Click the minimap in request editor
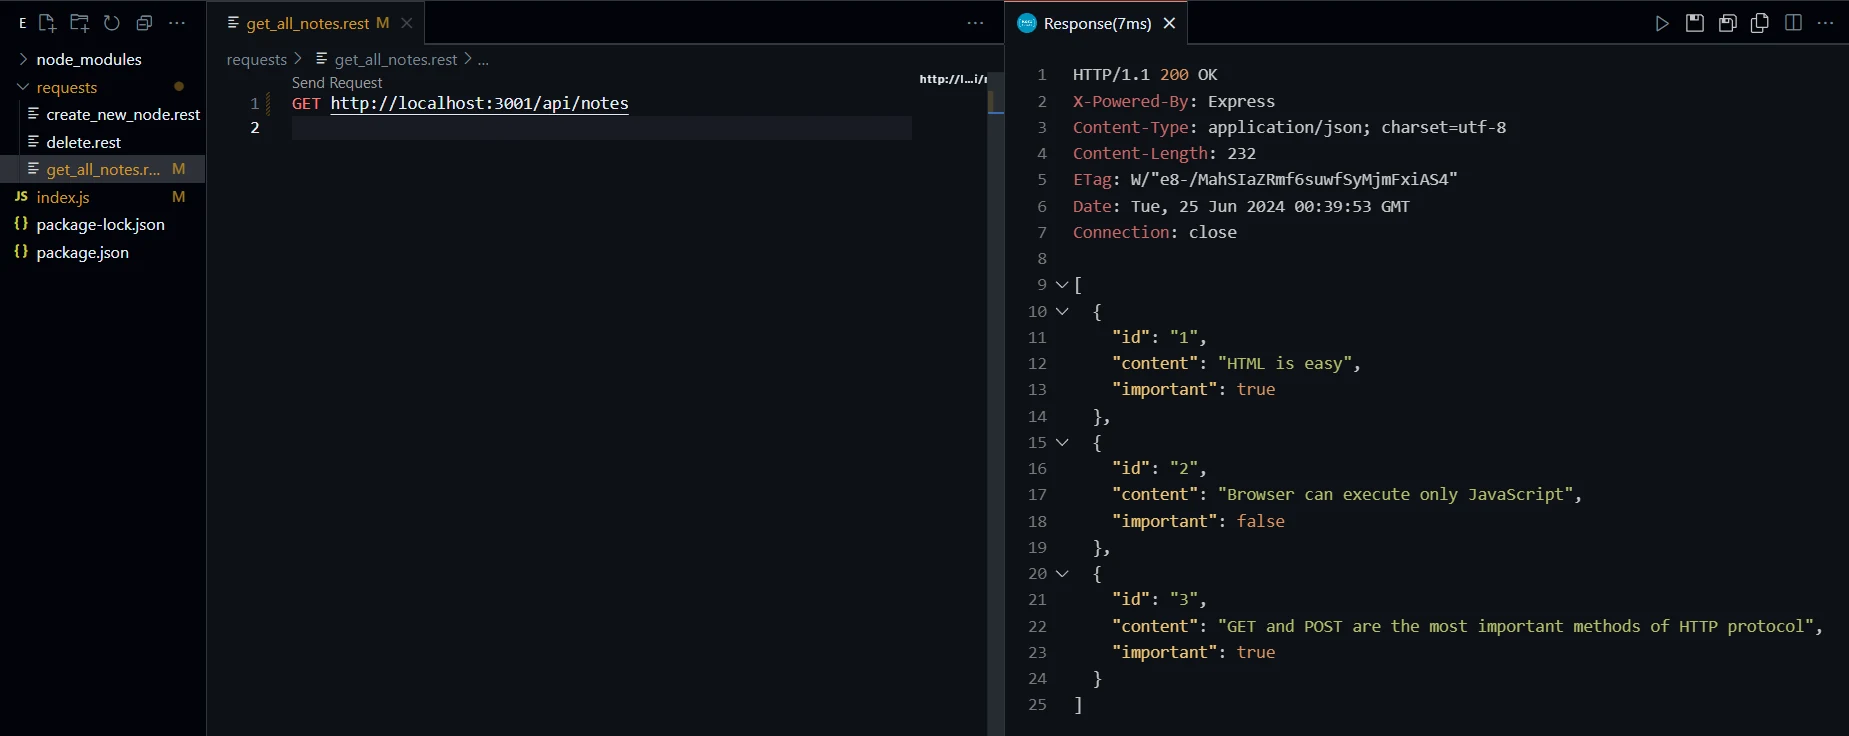The height and width of the screenshot is (736, 1849). pos(953,79)
